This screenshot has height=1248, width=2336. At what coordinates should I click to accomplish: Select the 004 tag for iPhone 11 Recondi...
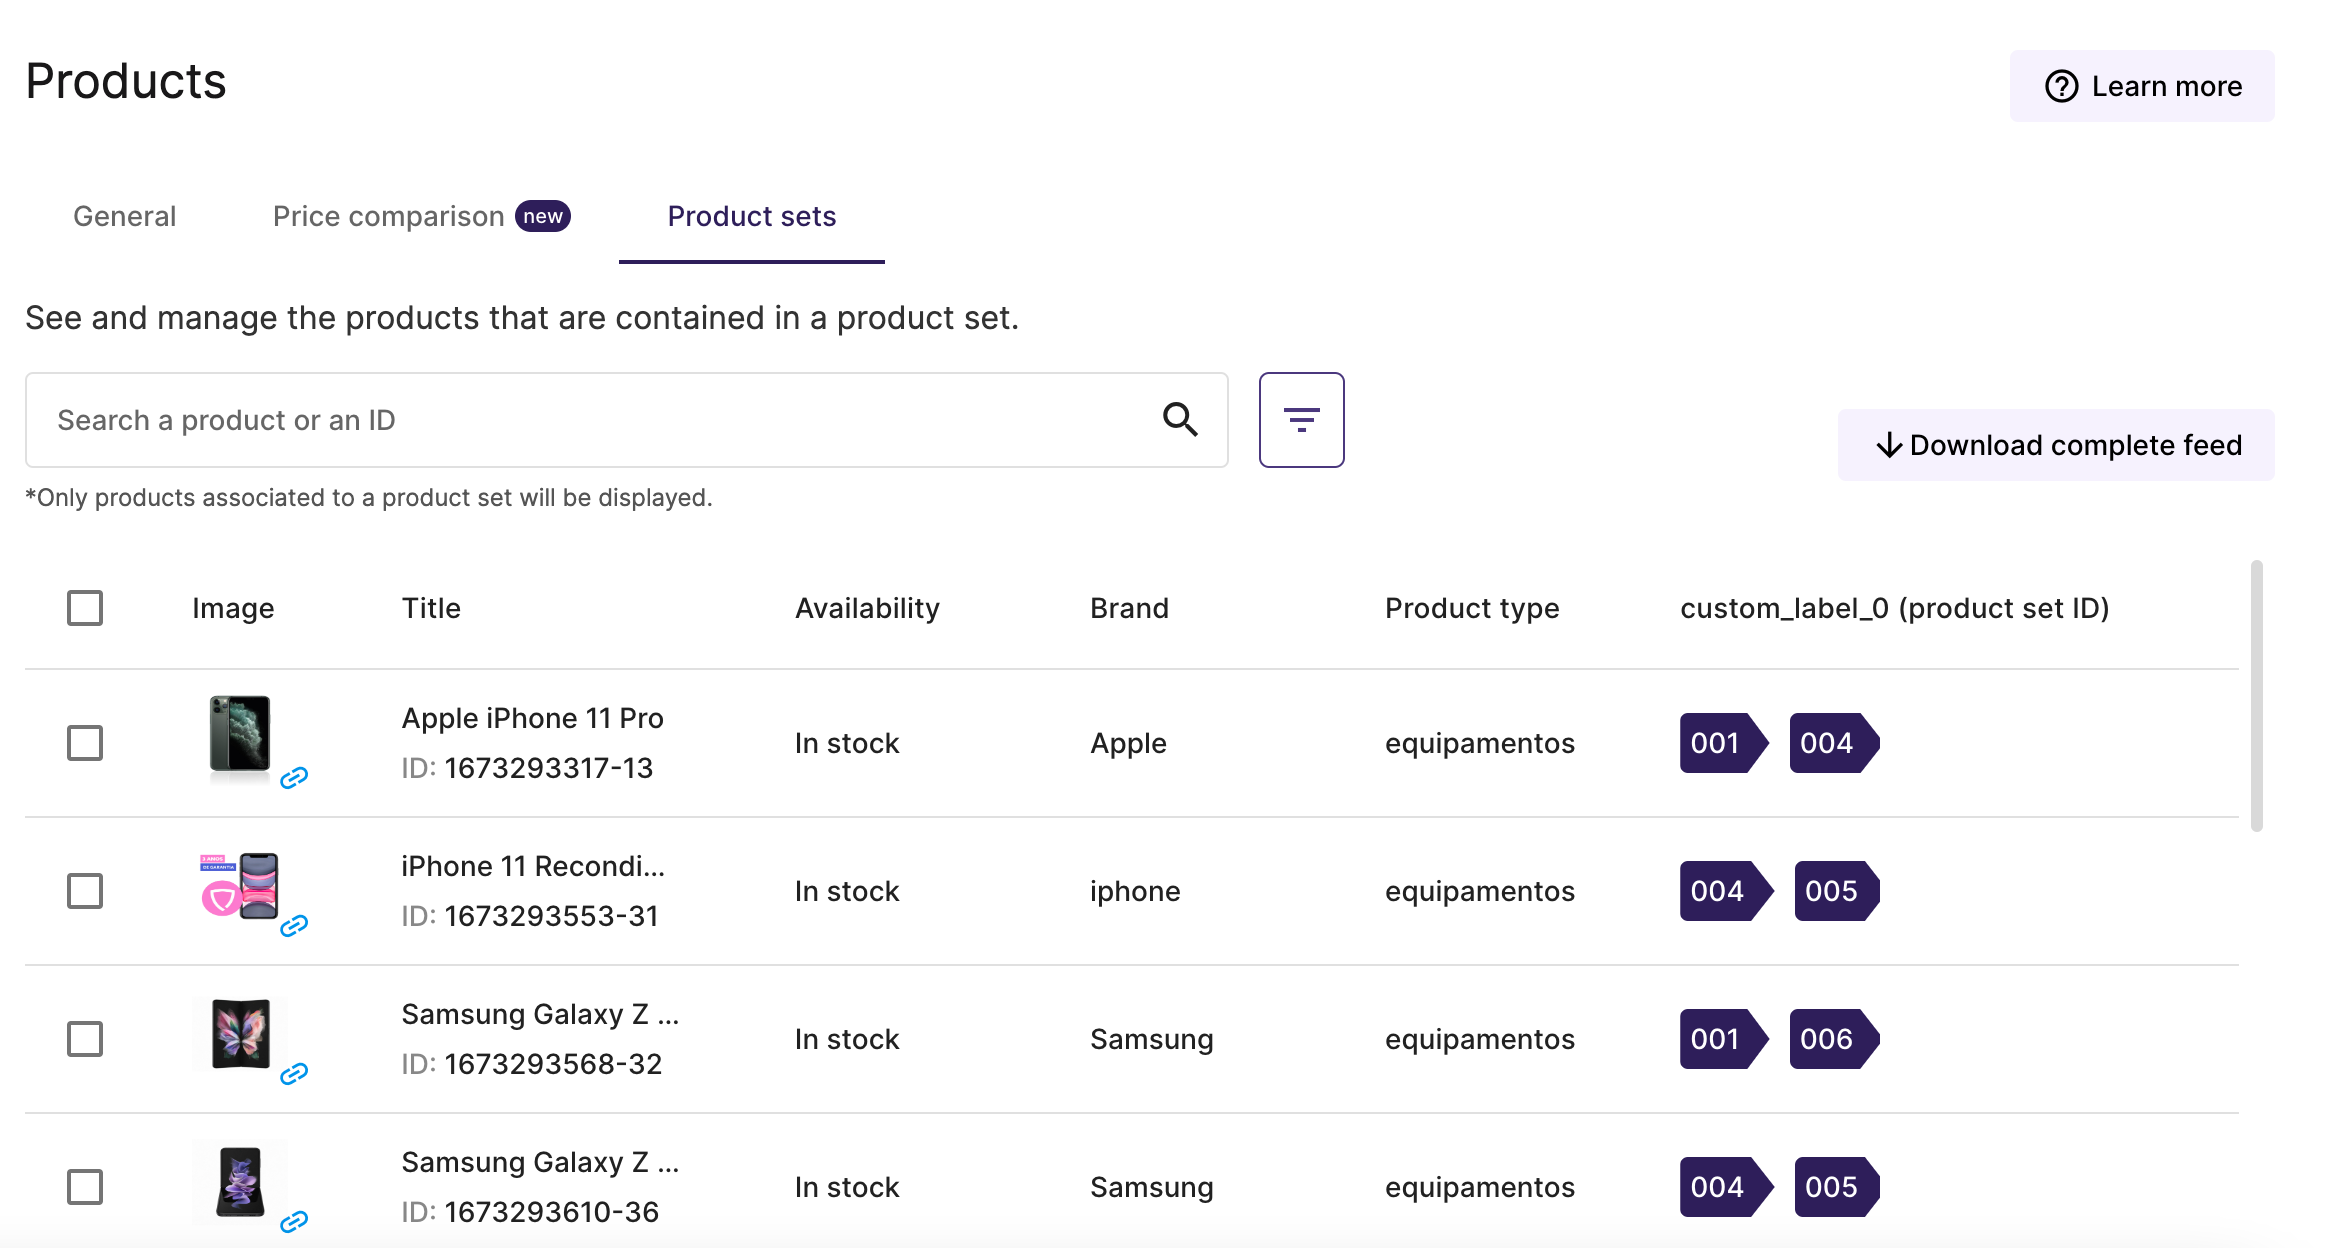coord(1726,891)
